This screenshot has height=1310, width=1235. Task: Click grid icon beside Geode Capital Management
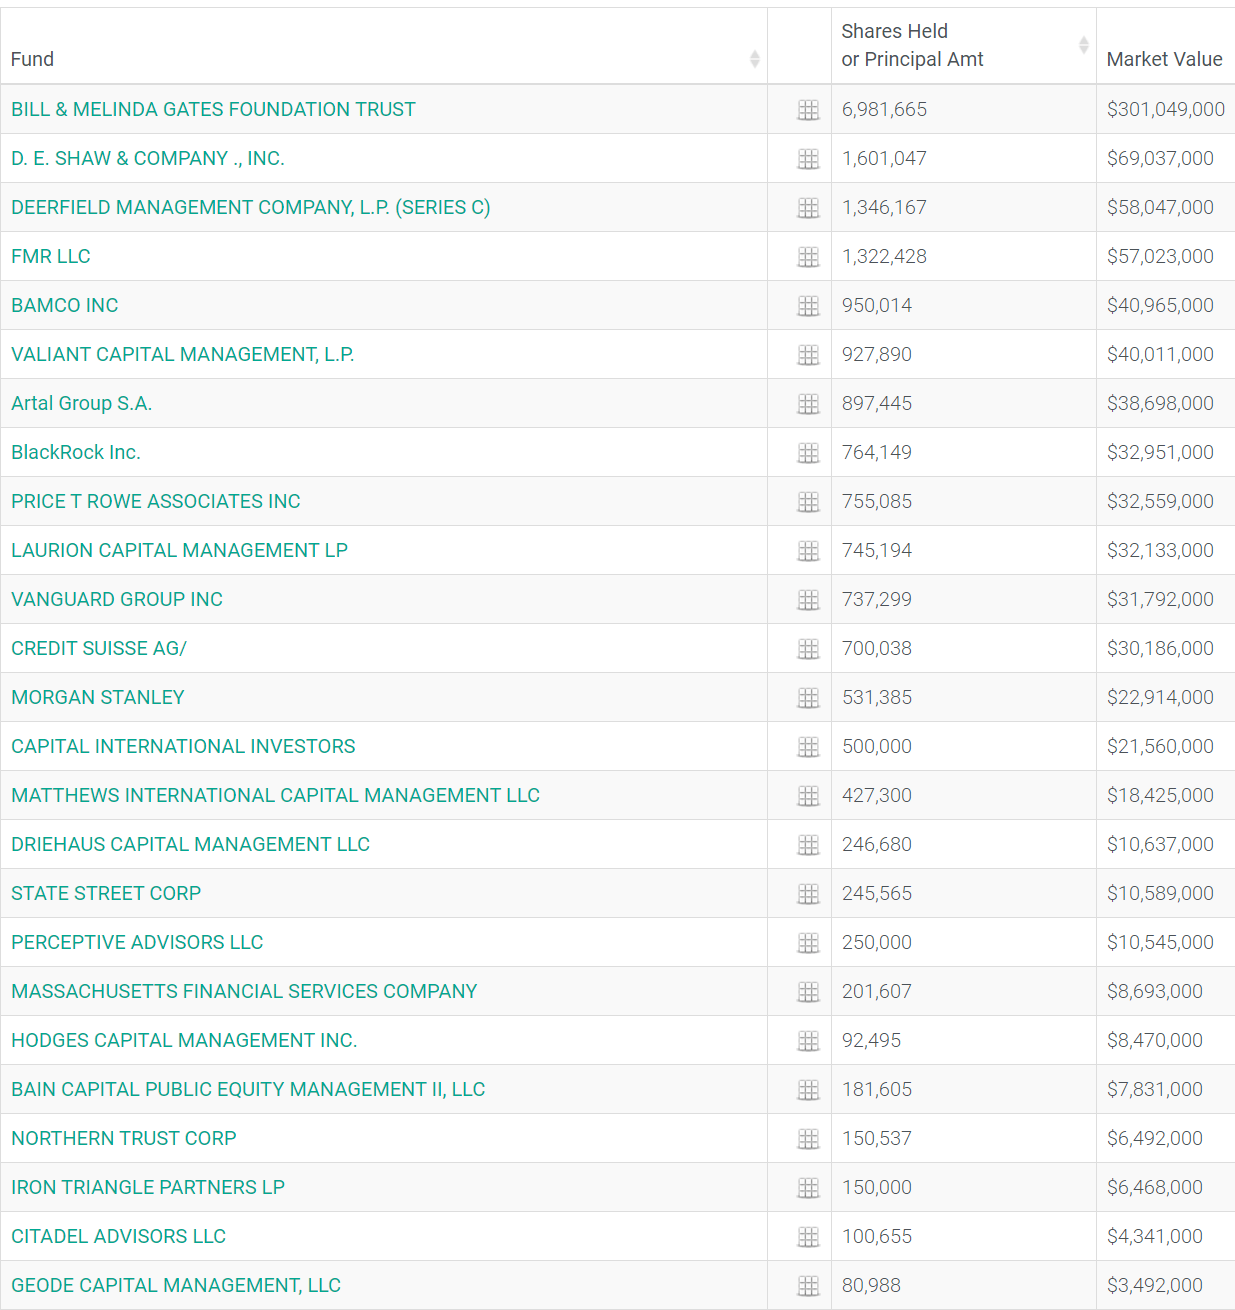pyautogui.click(x=808, y=1286)
